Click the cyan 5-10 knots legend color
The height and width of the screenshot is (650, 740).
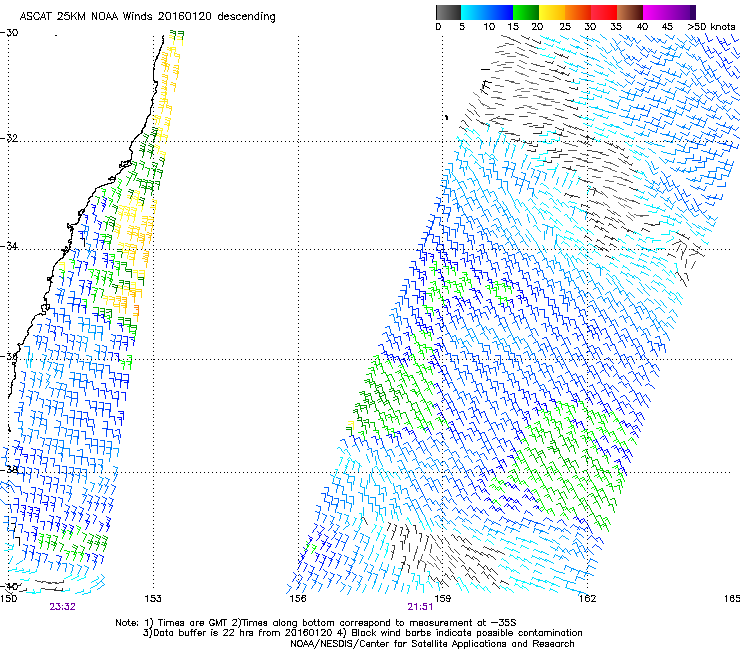(473, 12)
